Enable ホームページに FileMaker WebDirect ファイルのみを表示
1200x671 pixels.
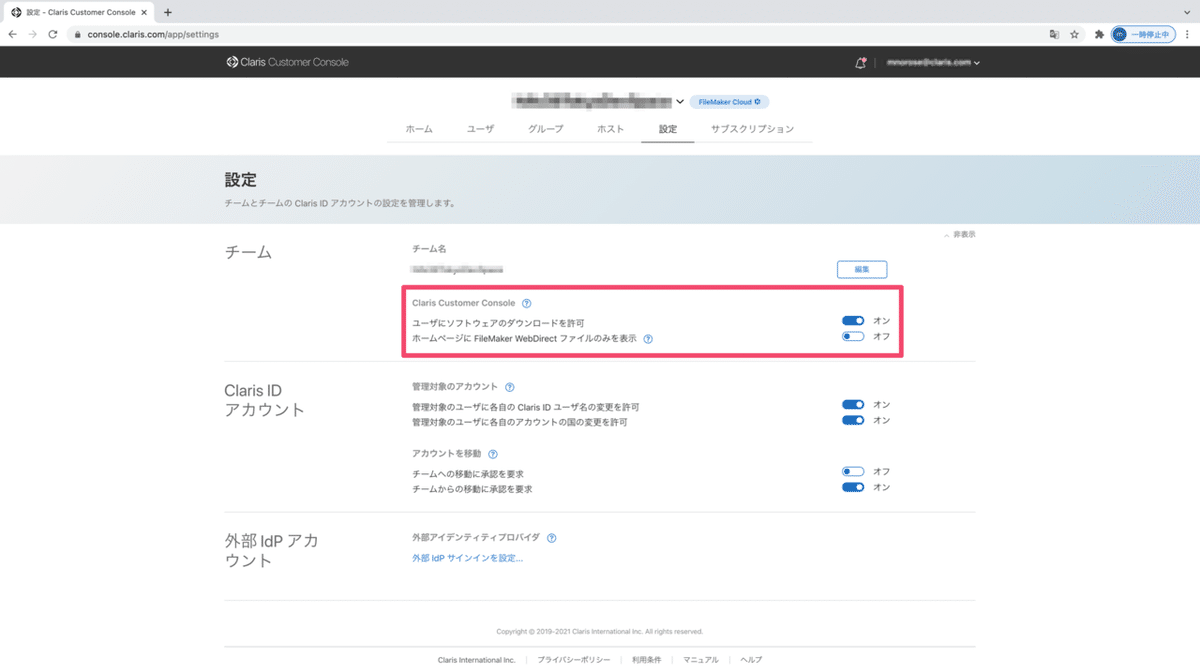pos(853,336)
